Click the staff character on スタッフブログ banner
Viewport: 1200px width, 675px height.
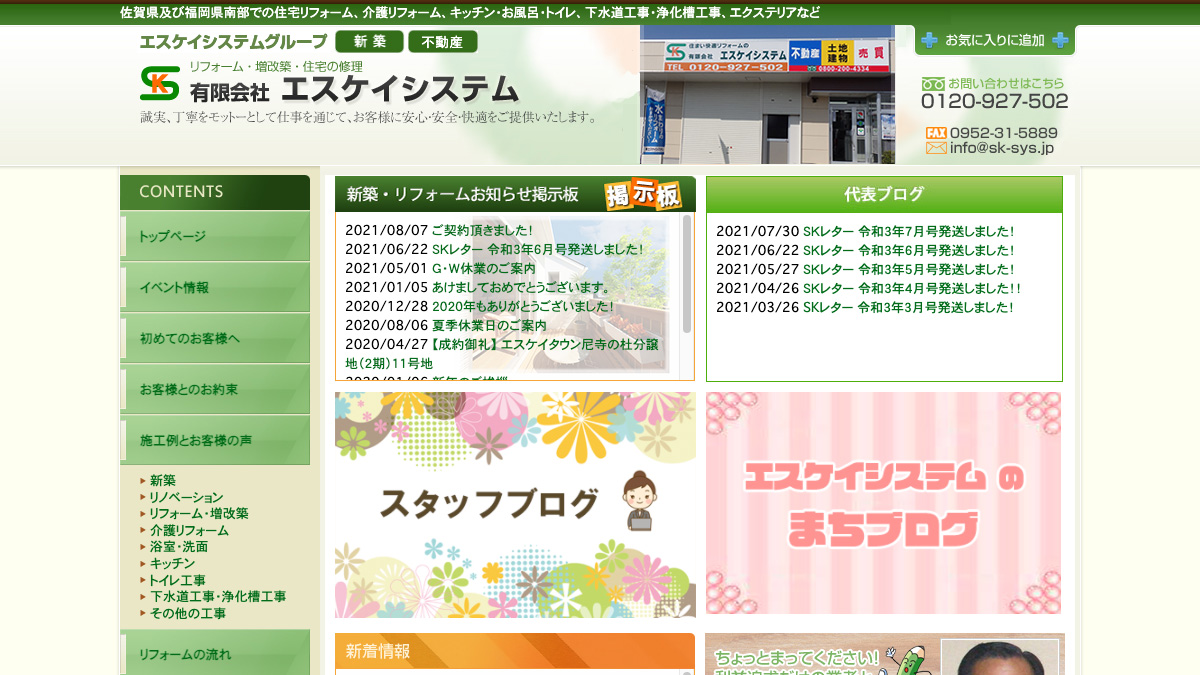click(x=638, y=500)
